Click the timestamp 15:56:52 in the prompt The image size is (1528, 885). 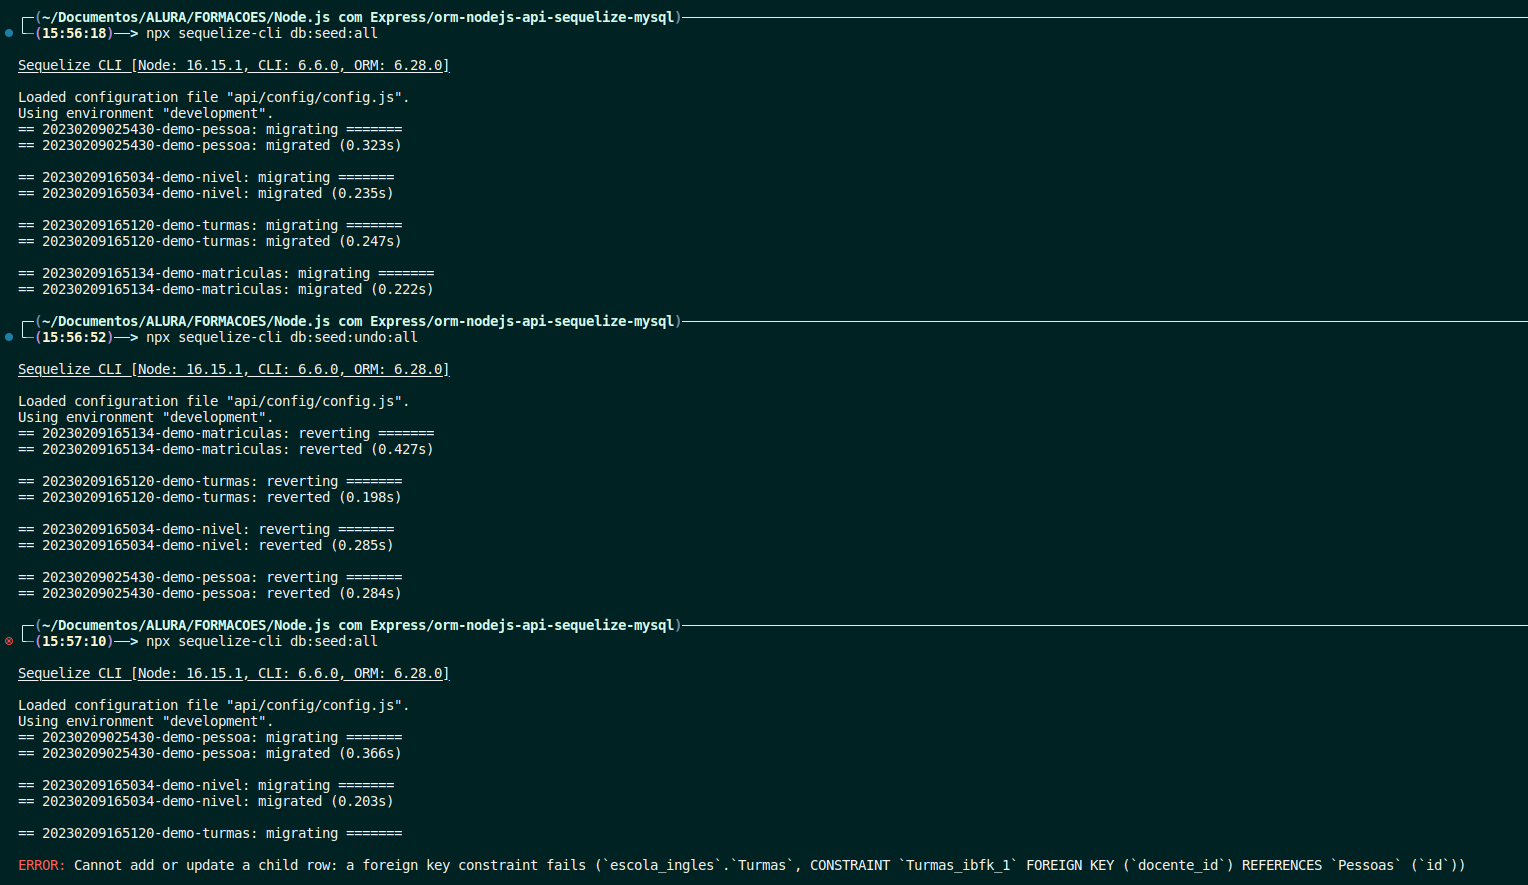(74, 337)
